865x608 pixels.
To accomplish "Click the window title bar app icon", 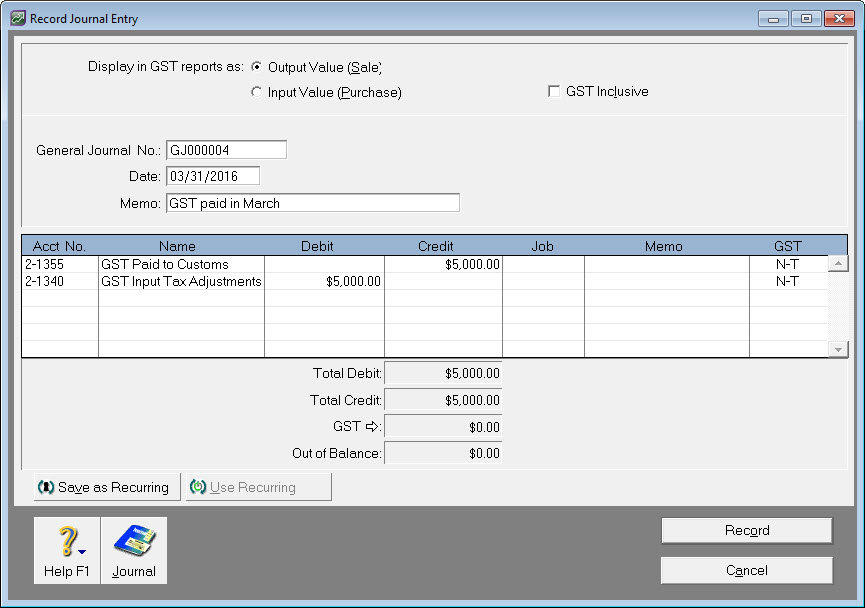I will click(x=17, y=18).
